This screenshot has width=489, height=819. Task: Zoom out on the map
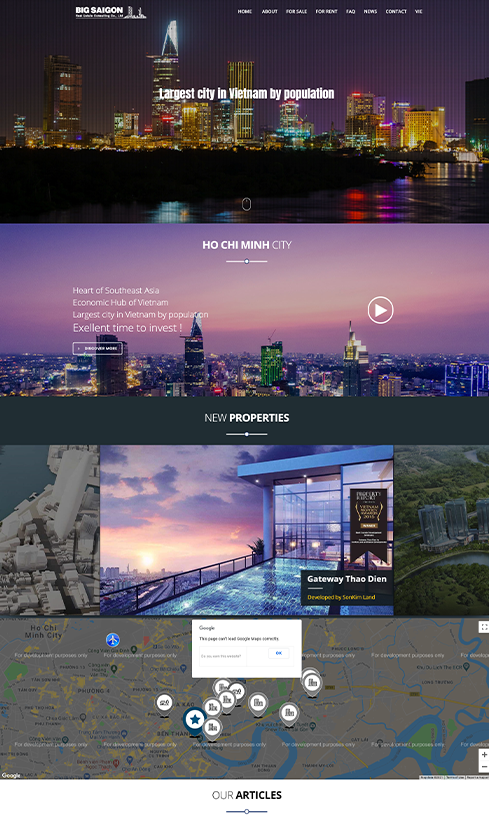pyautogui.click(x=484, y=766)
